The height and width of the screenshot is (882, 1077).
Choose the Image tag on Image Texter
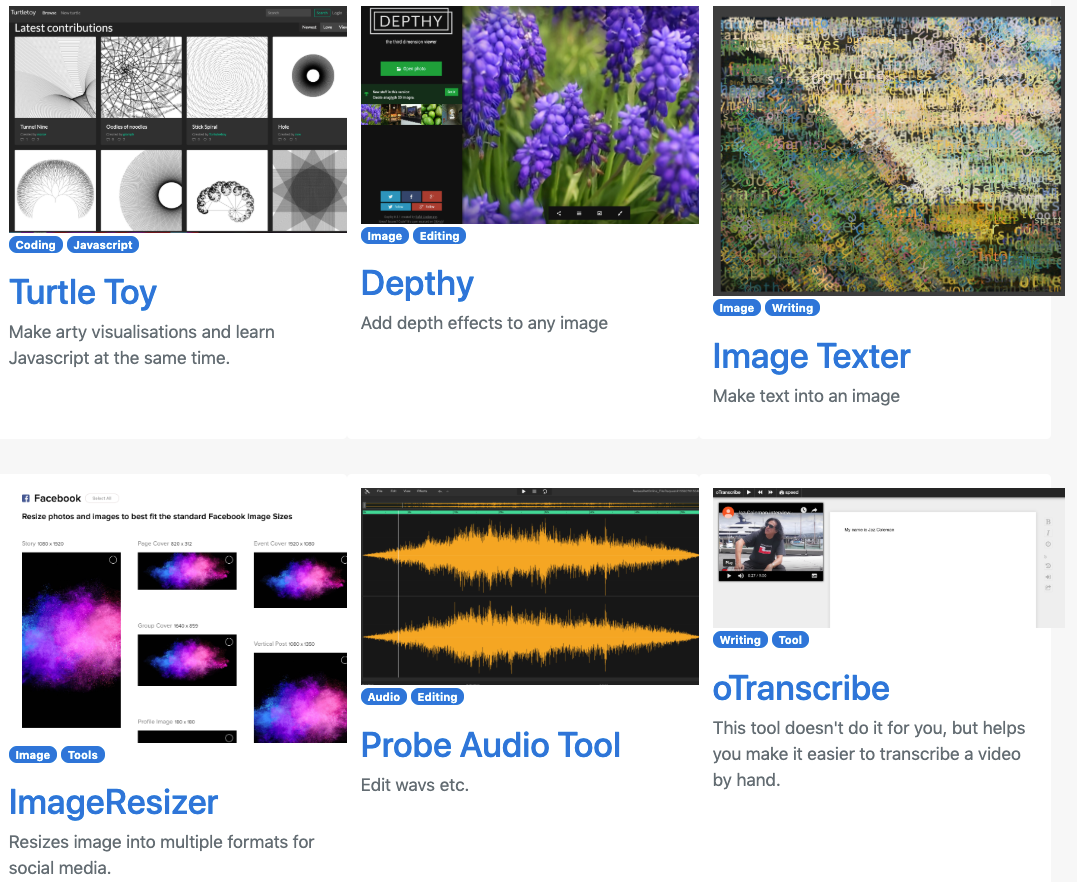pos(737,308)
